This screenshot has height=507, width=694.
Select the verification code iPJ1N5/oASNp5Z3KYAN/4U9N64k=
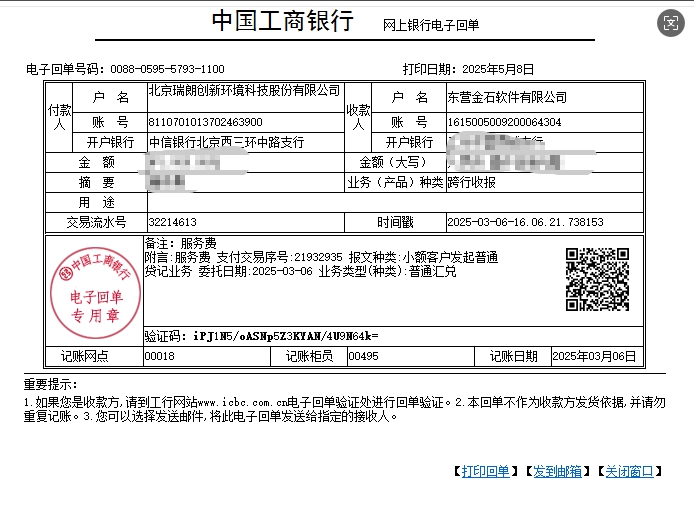tap(286, 336)
